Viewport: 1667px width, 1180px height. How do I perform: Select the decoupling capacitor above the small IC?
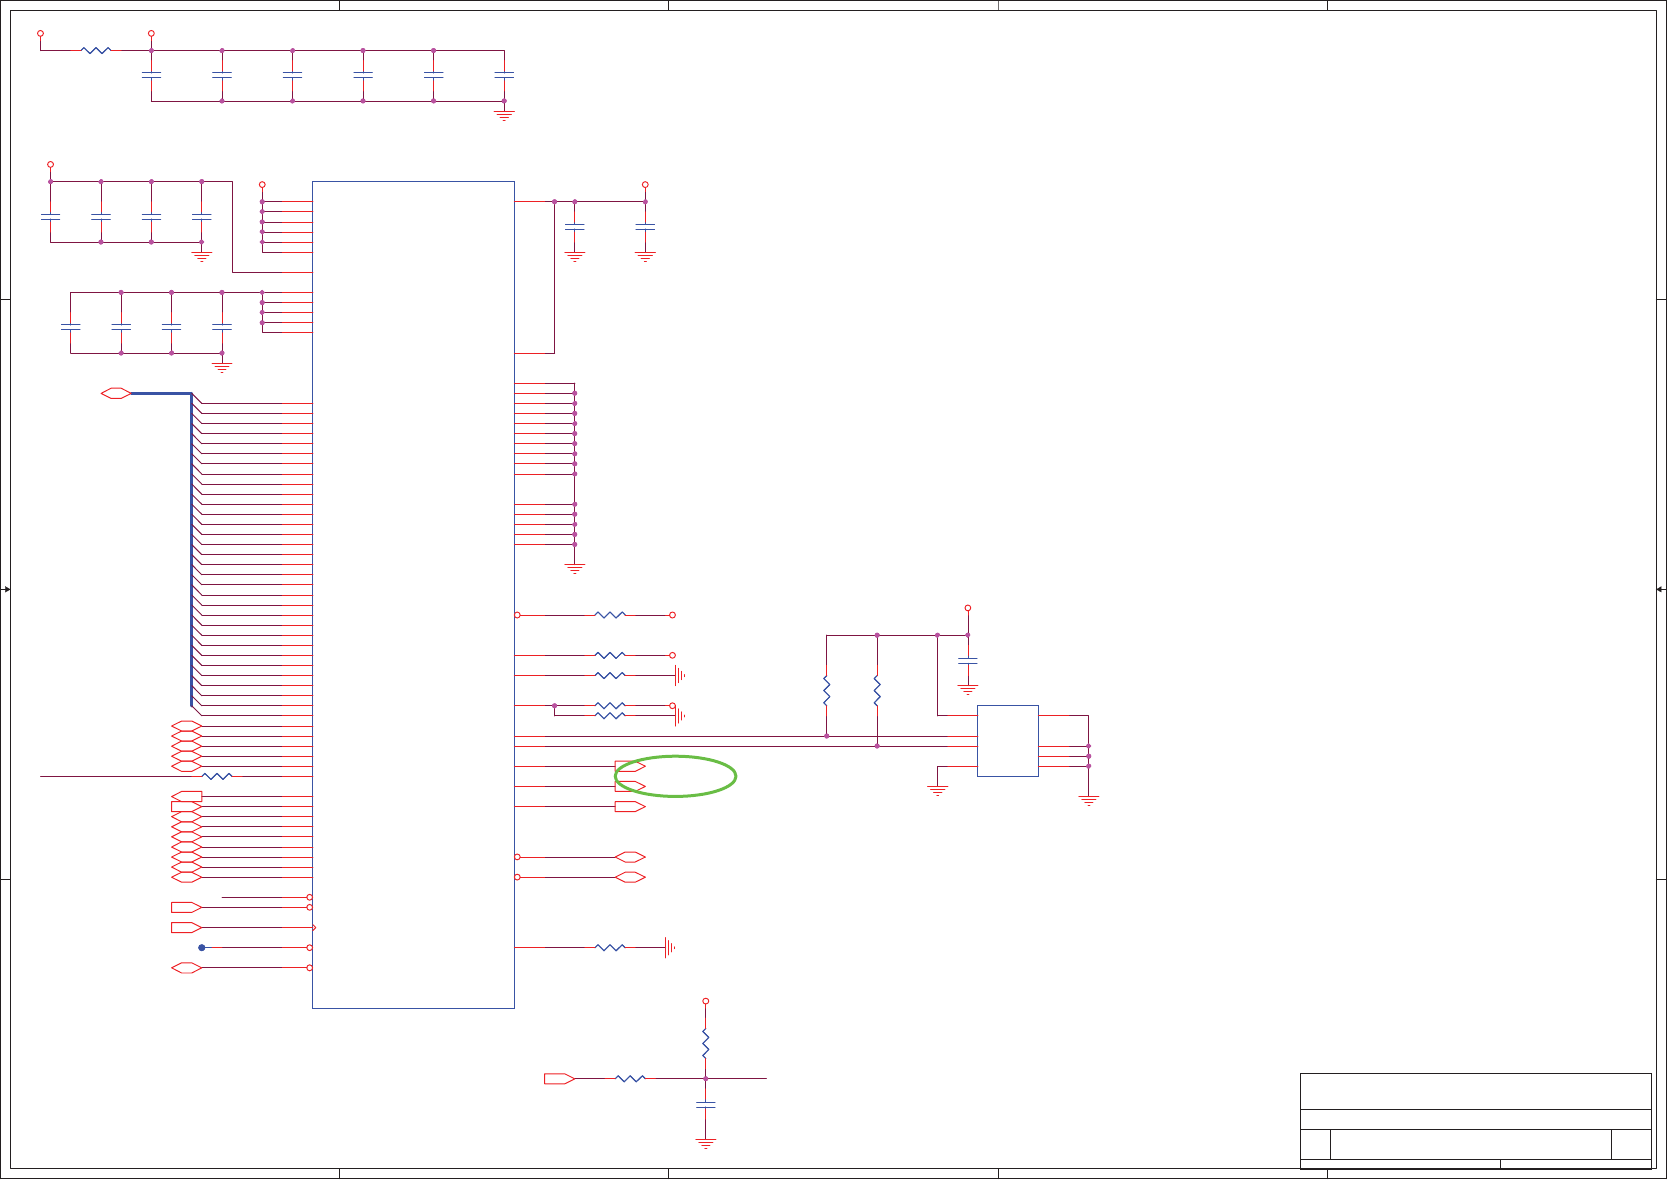click(967, 661)
